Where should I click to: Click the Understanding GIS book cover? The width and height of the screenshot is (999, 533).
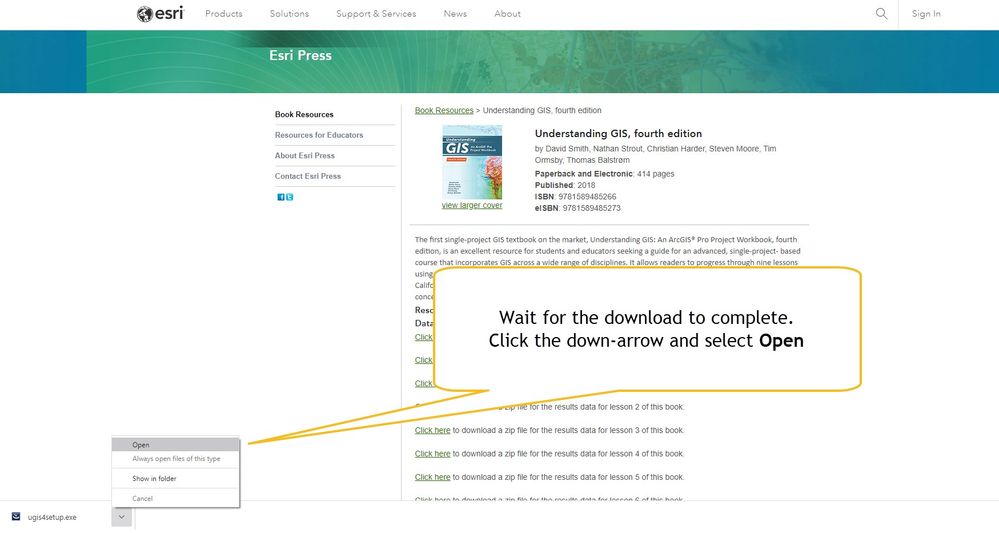pyautogui.click(x=472, y=162)
